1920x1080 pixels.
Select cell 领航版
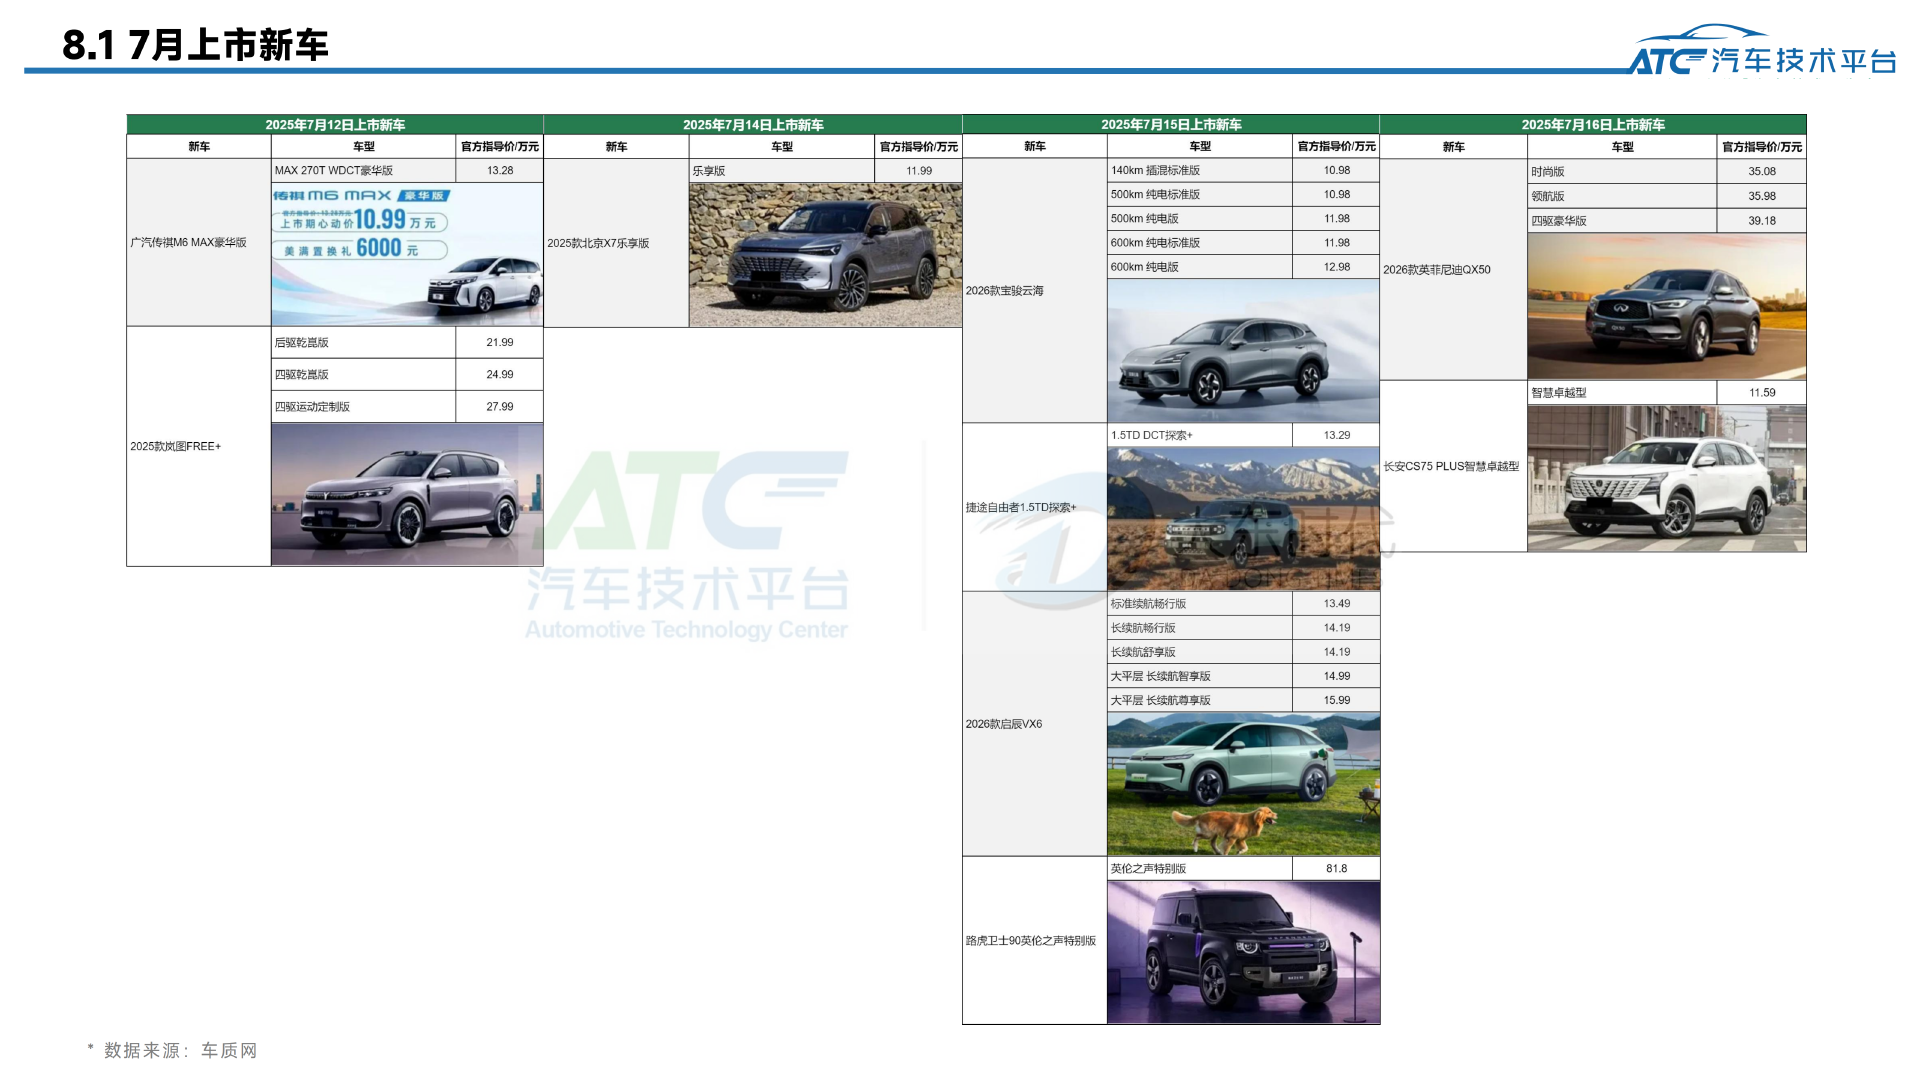[1622, 196]
